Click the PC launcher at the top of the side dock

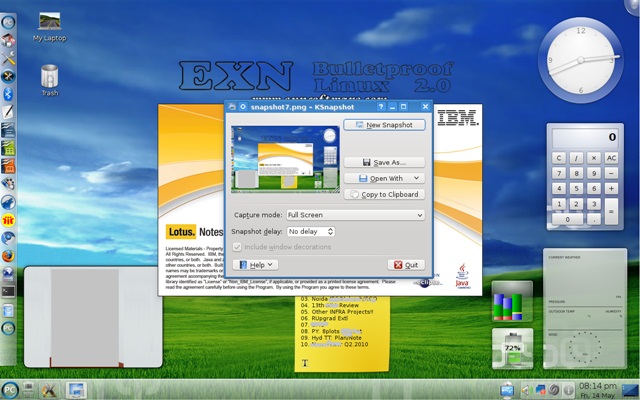pos(8,22)
